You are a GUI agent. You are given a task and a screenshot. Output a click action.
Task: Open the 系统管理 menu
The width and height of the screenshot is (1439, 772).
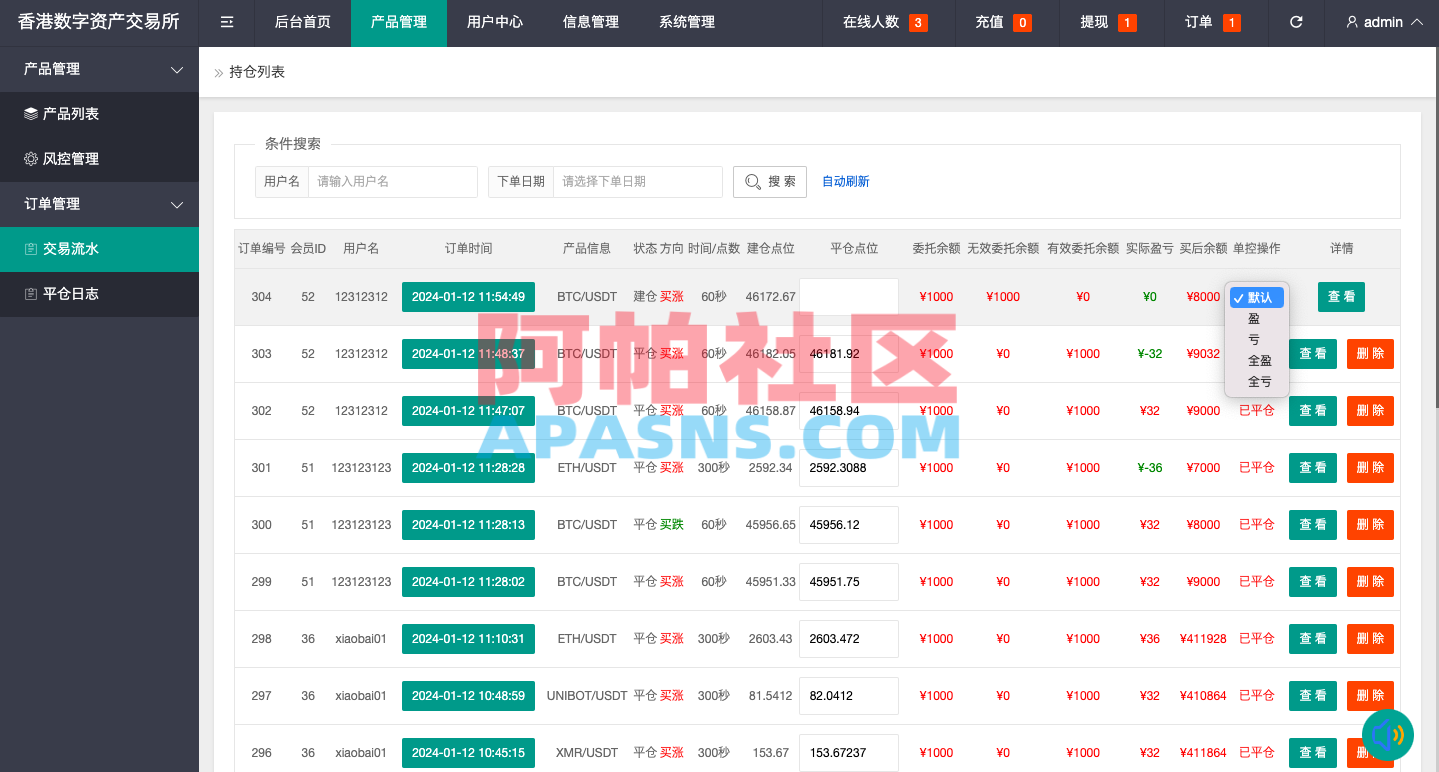point(686,22)
